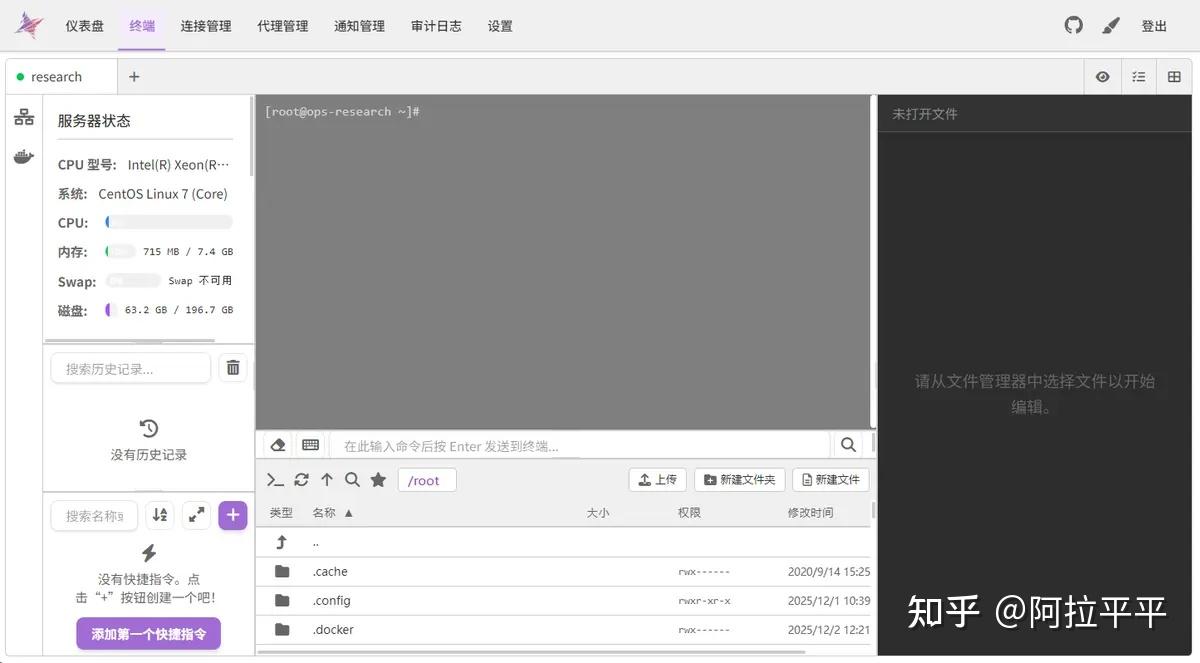Search files with the magnifier icon

coord(352,480)
